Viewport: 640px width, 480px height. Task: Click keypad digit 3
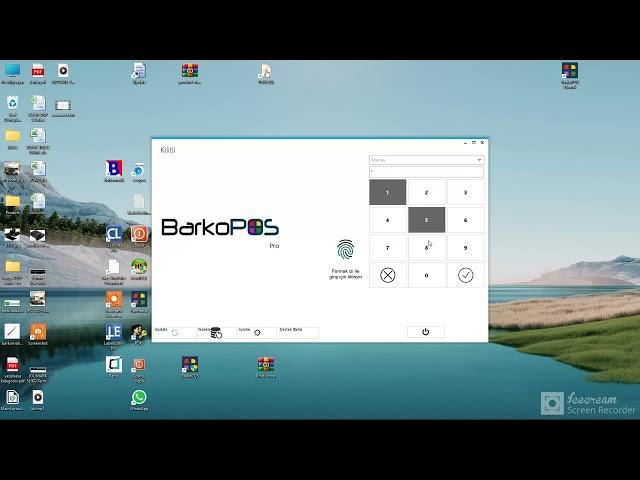466,192
